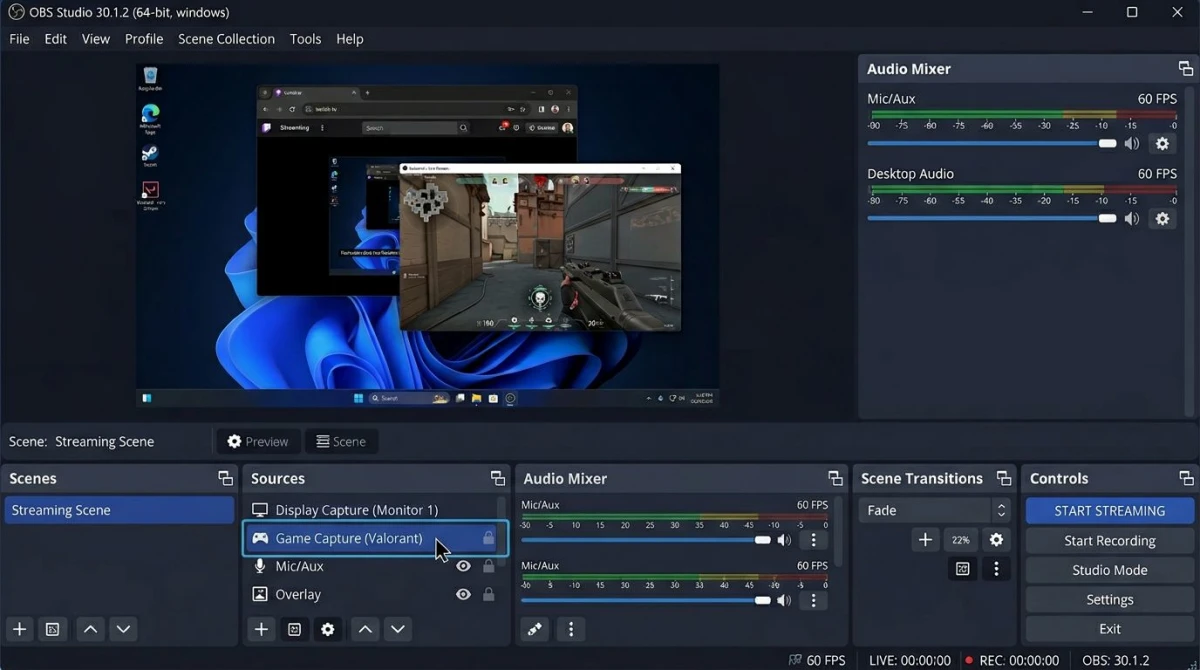Mute upper Mic/Aux speaker in bottom mixer dock
The width and height of the screenshot is (1200, 670).
(784, 540)
